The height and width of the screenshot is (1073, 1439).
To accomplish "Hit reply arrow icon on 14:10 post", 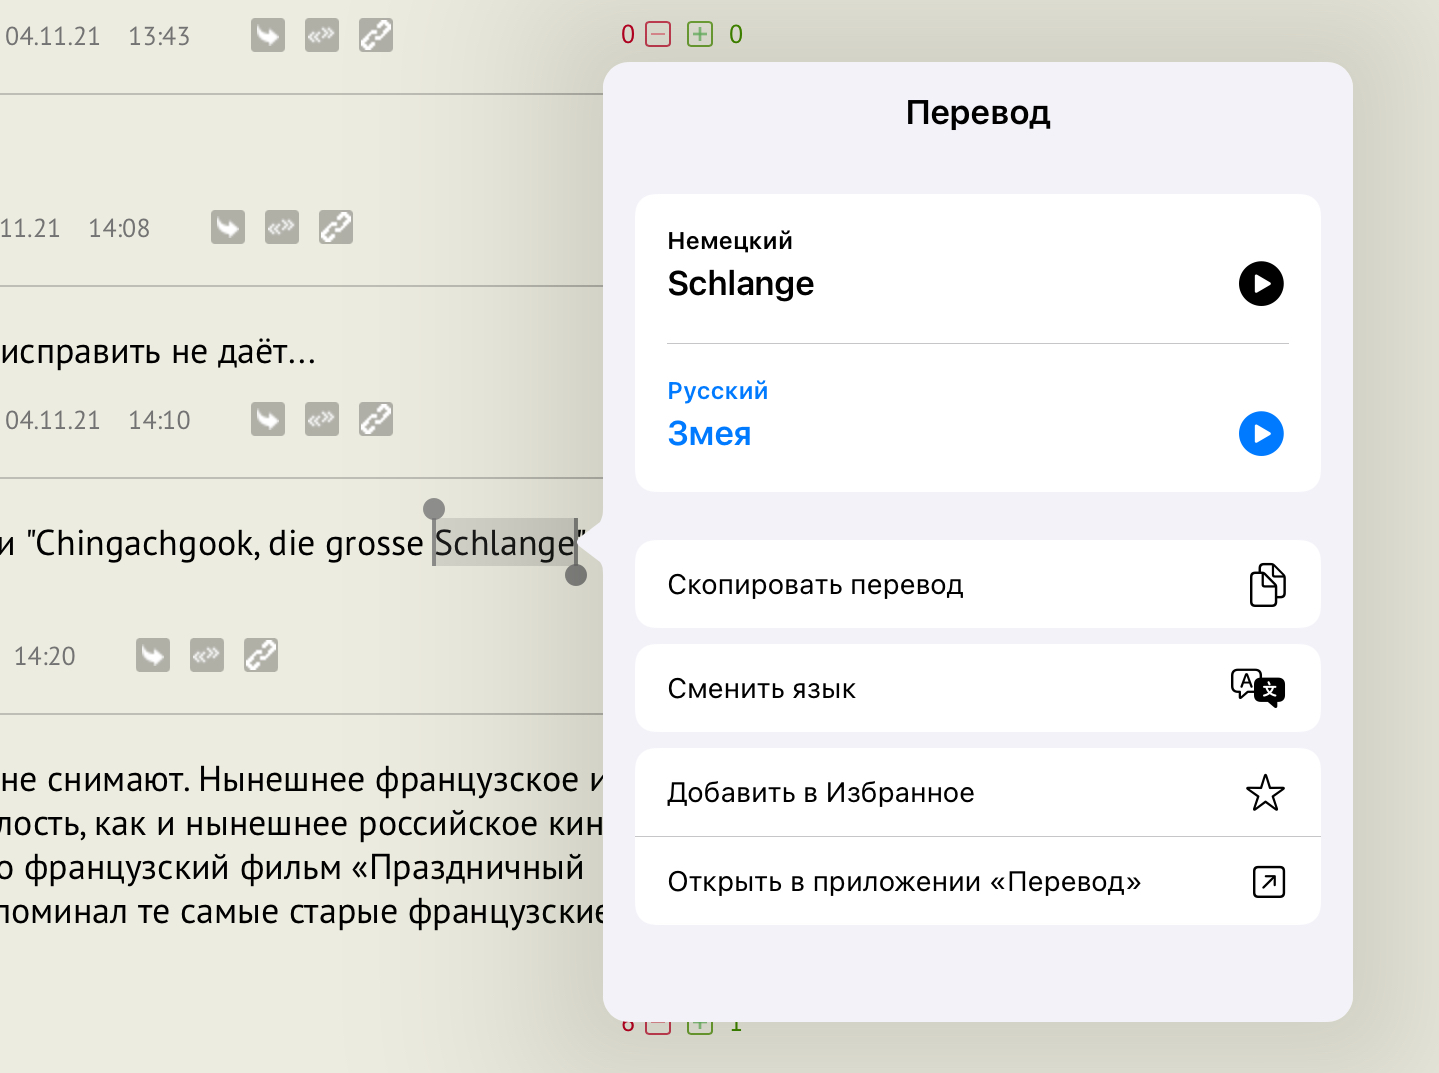I will 268,420.
